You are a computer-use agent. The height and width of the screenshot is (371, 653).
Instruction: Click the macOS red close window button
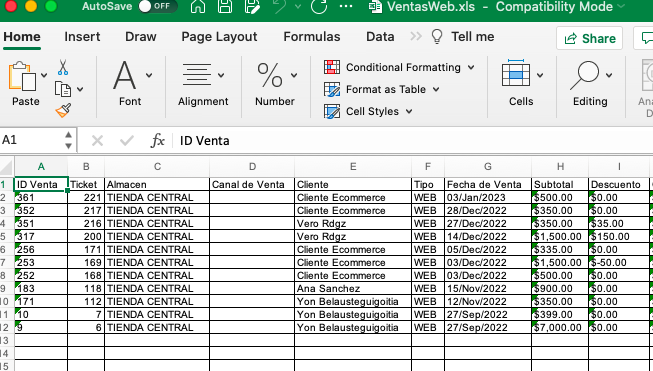pos(10,6)
